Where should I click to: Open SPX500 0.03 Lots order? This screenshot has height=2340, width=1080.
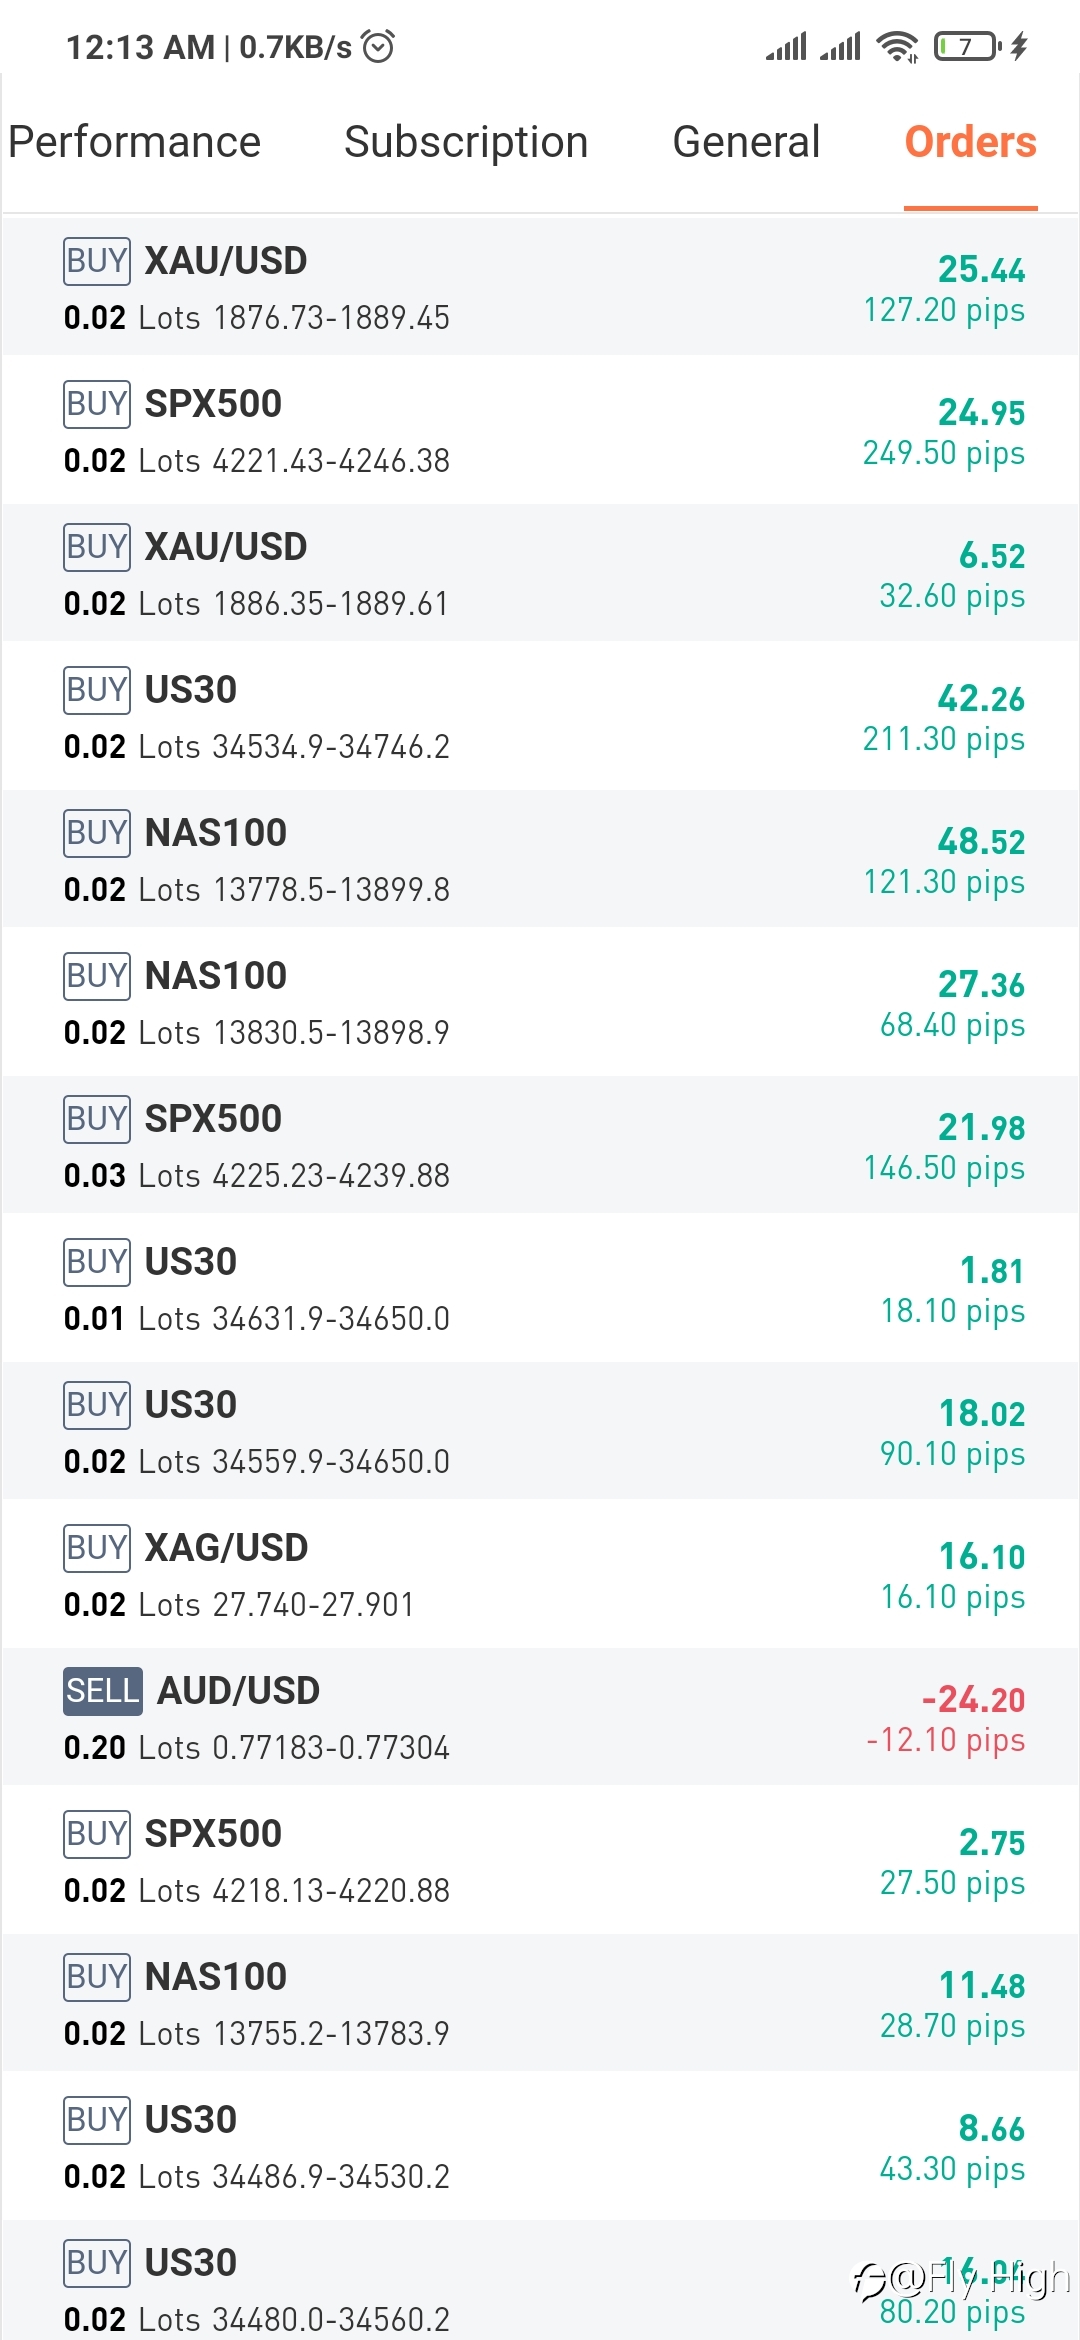[540, 1146]
